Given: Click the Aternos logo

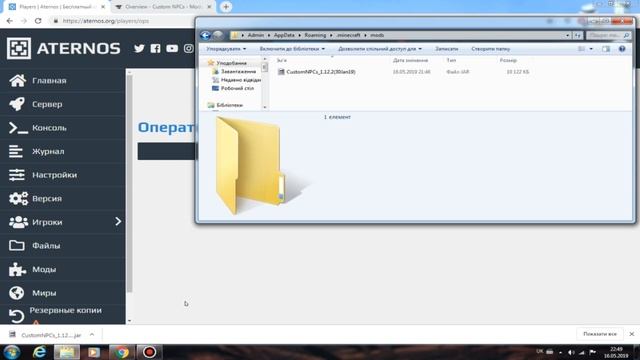Looking at the screenshot, I should click(x=63, y=48).
